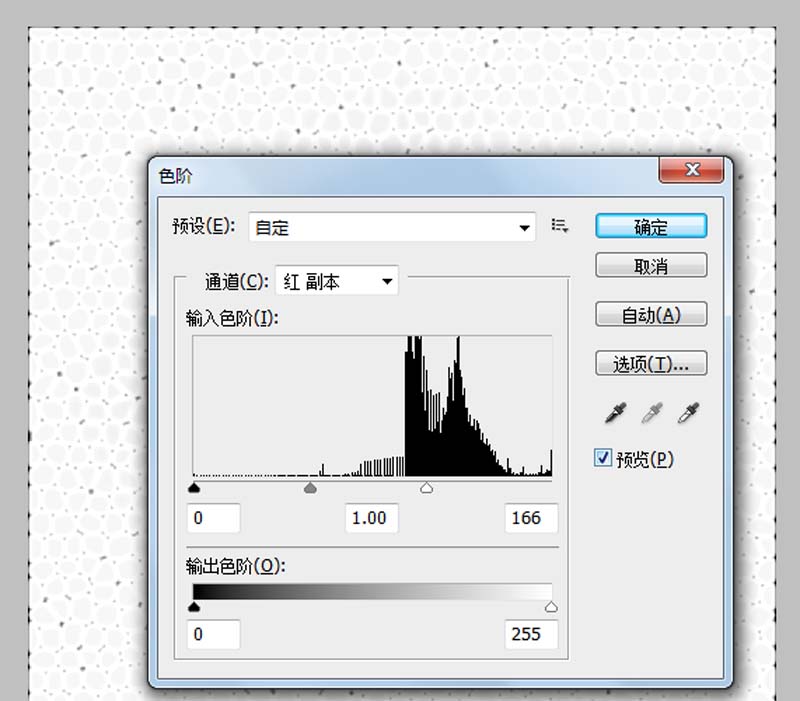Screen dimensions: 800x701
Task: Select the gray midtone slider triangle
Action: (310, 488)
